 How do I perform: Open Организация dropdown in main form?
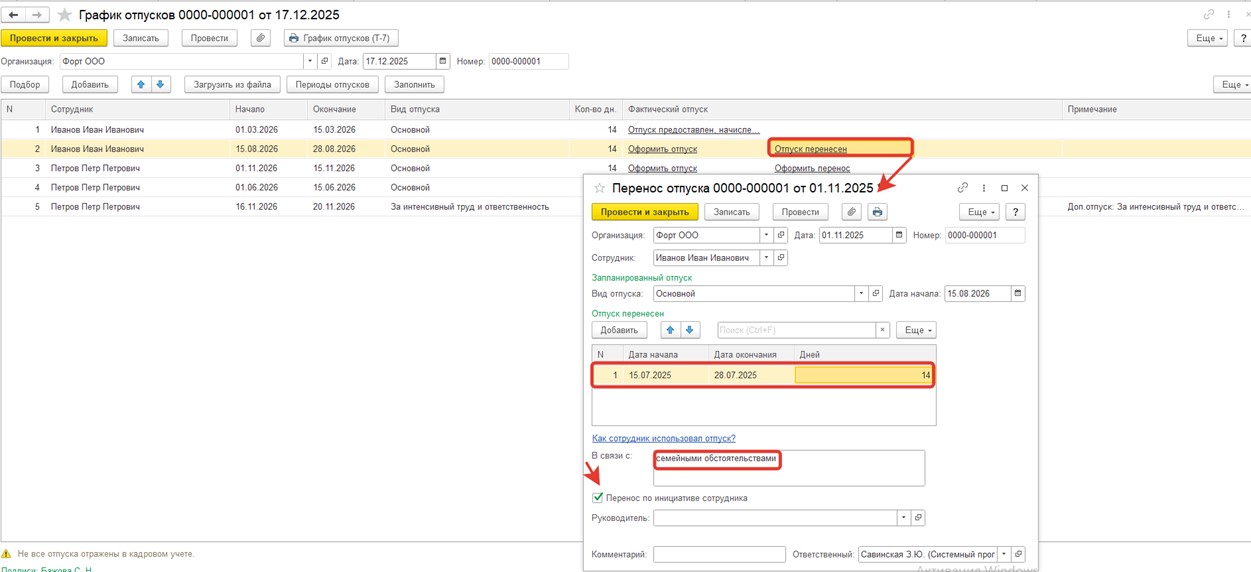click(x=310, y=62)
